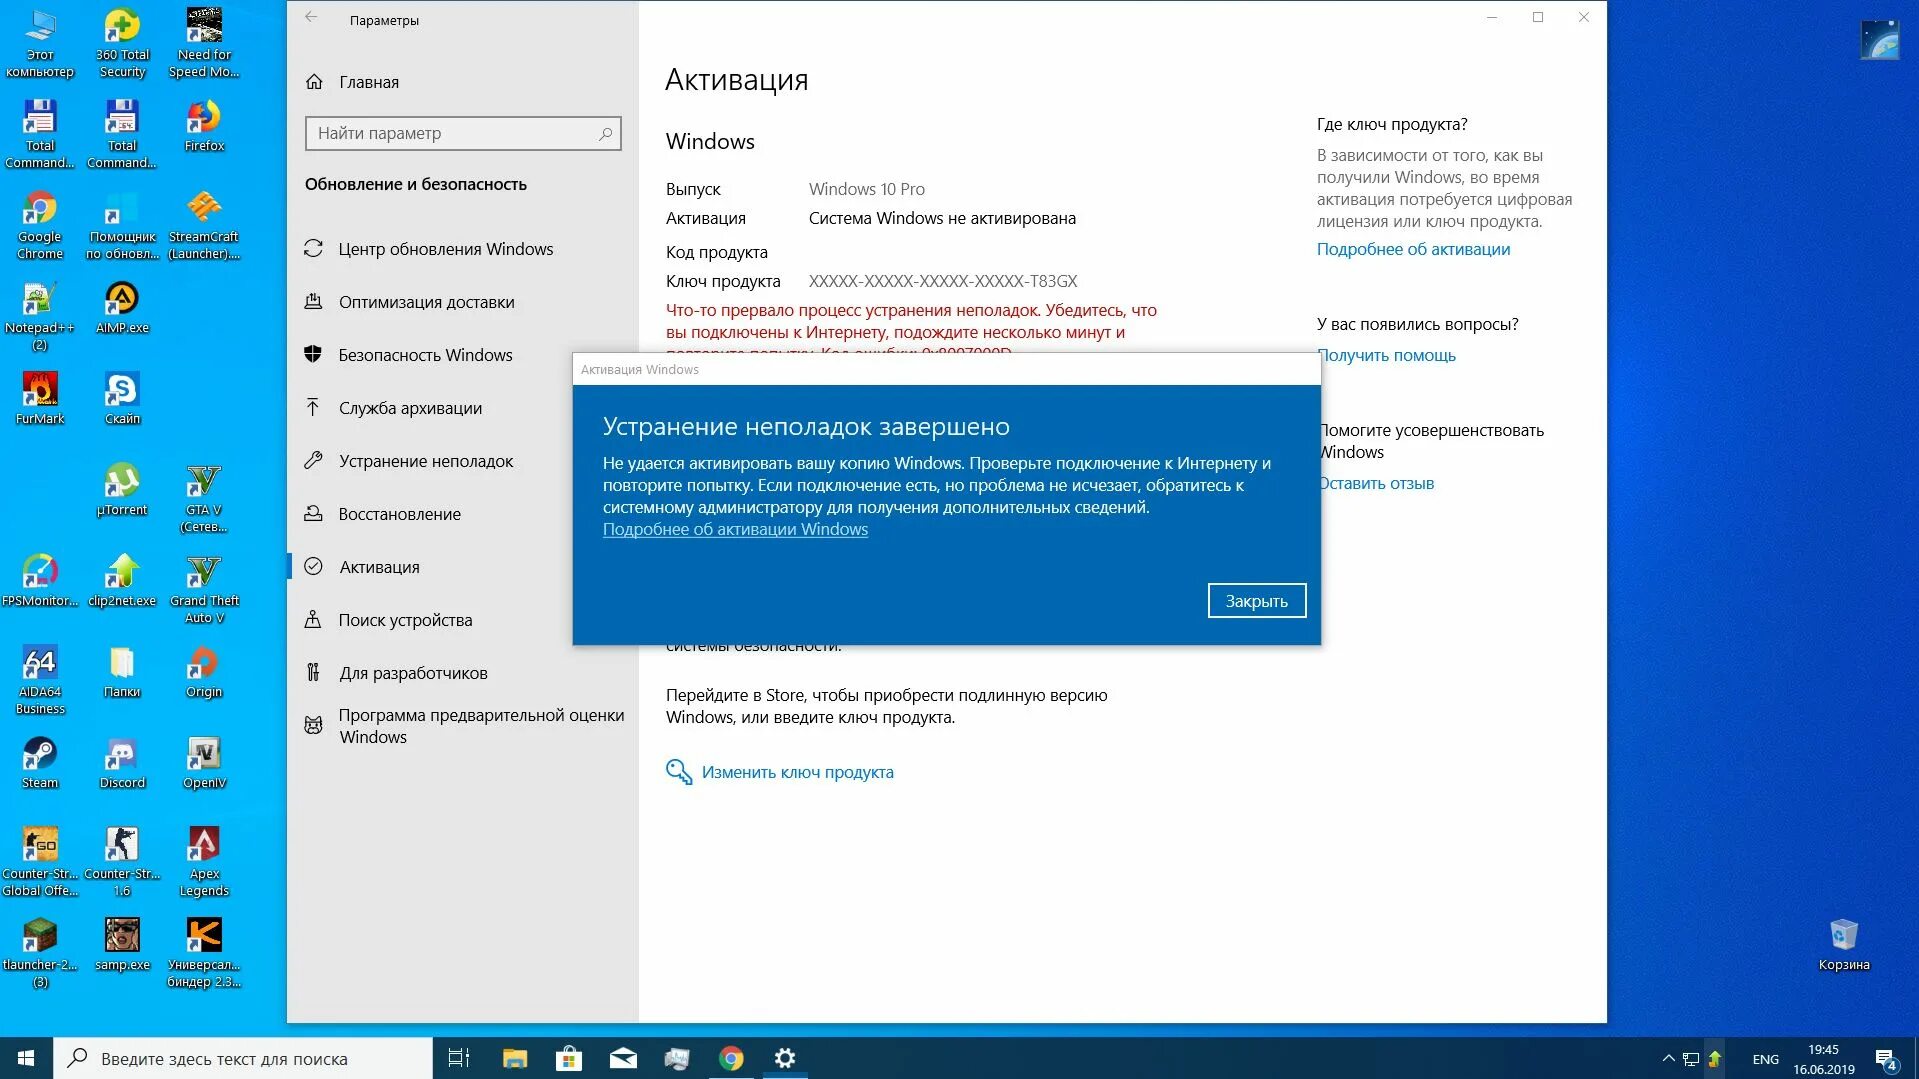Expand hidden icons in the system tray
Screen dimensions: 1919x1079
[x=1668, y=1057]
